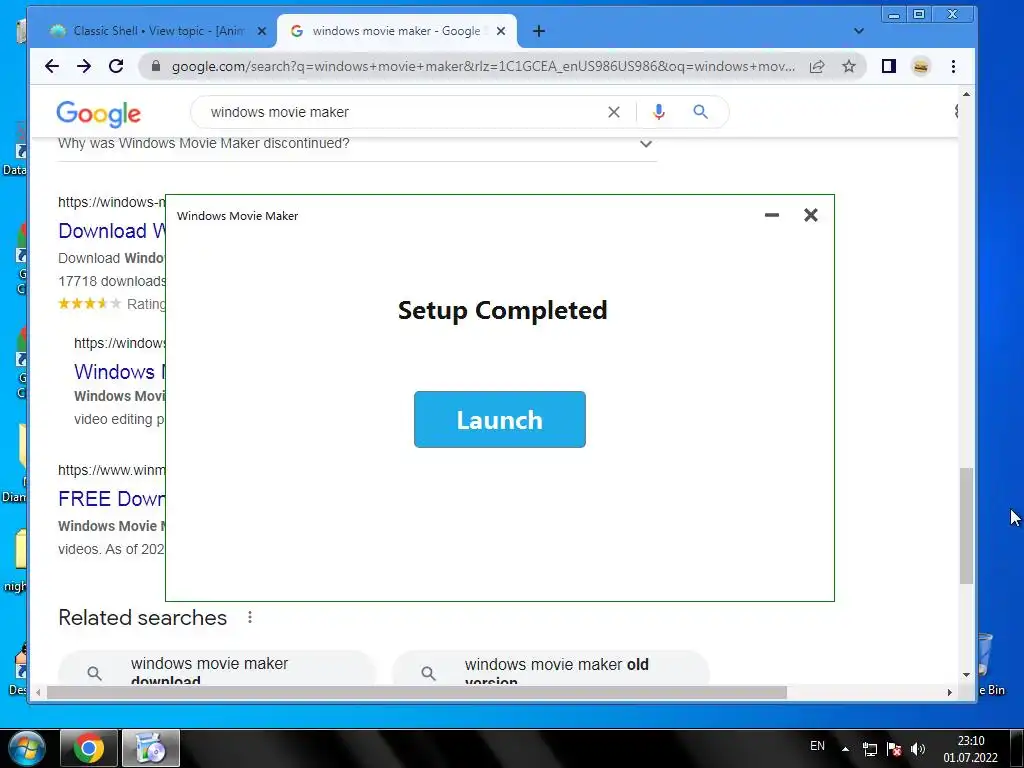Screen dimensions: 1024x768
Task: Minimize the Windows Movie Maker setup dialog
Action: click(772, 215)
